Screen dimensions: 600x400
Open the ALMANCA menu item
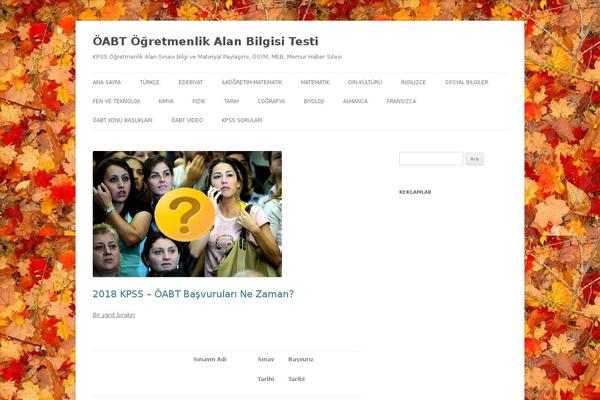point(355,101)
